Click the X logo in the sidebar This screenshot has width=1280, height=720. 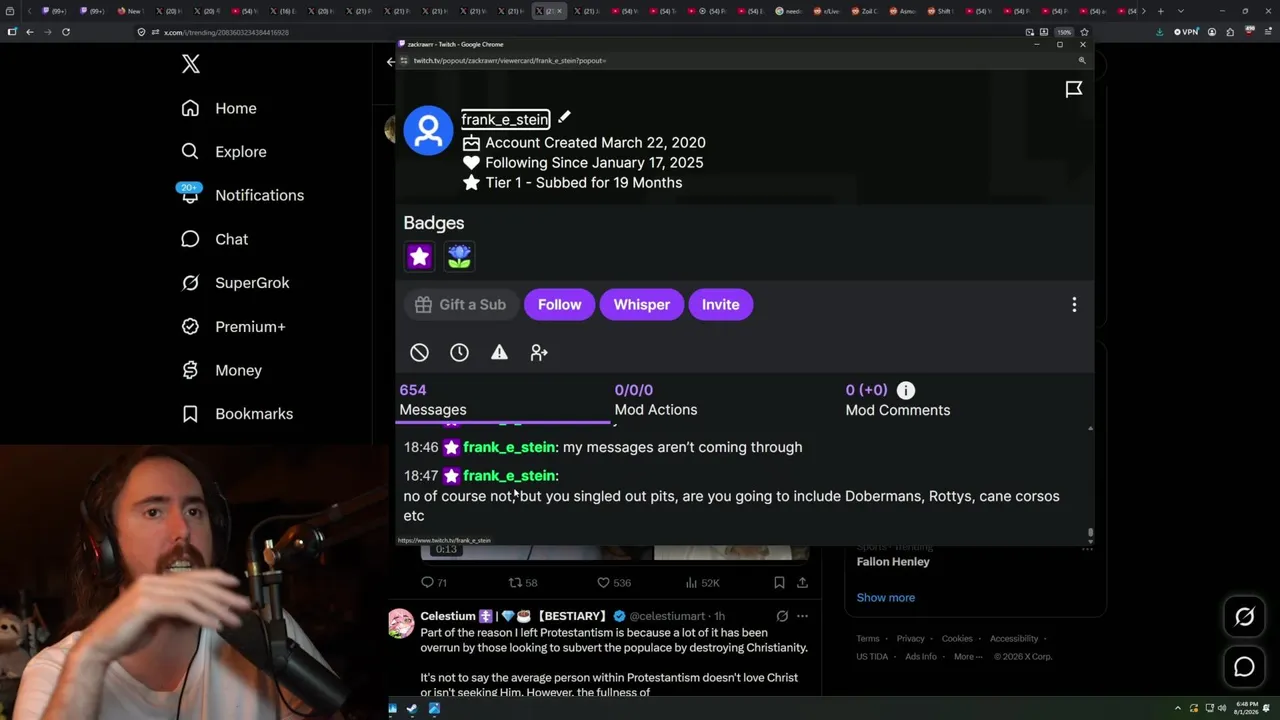(191, 65)
